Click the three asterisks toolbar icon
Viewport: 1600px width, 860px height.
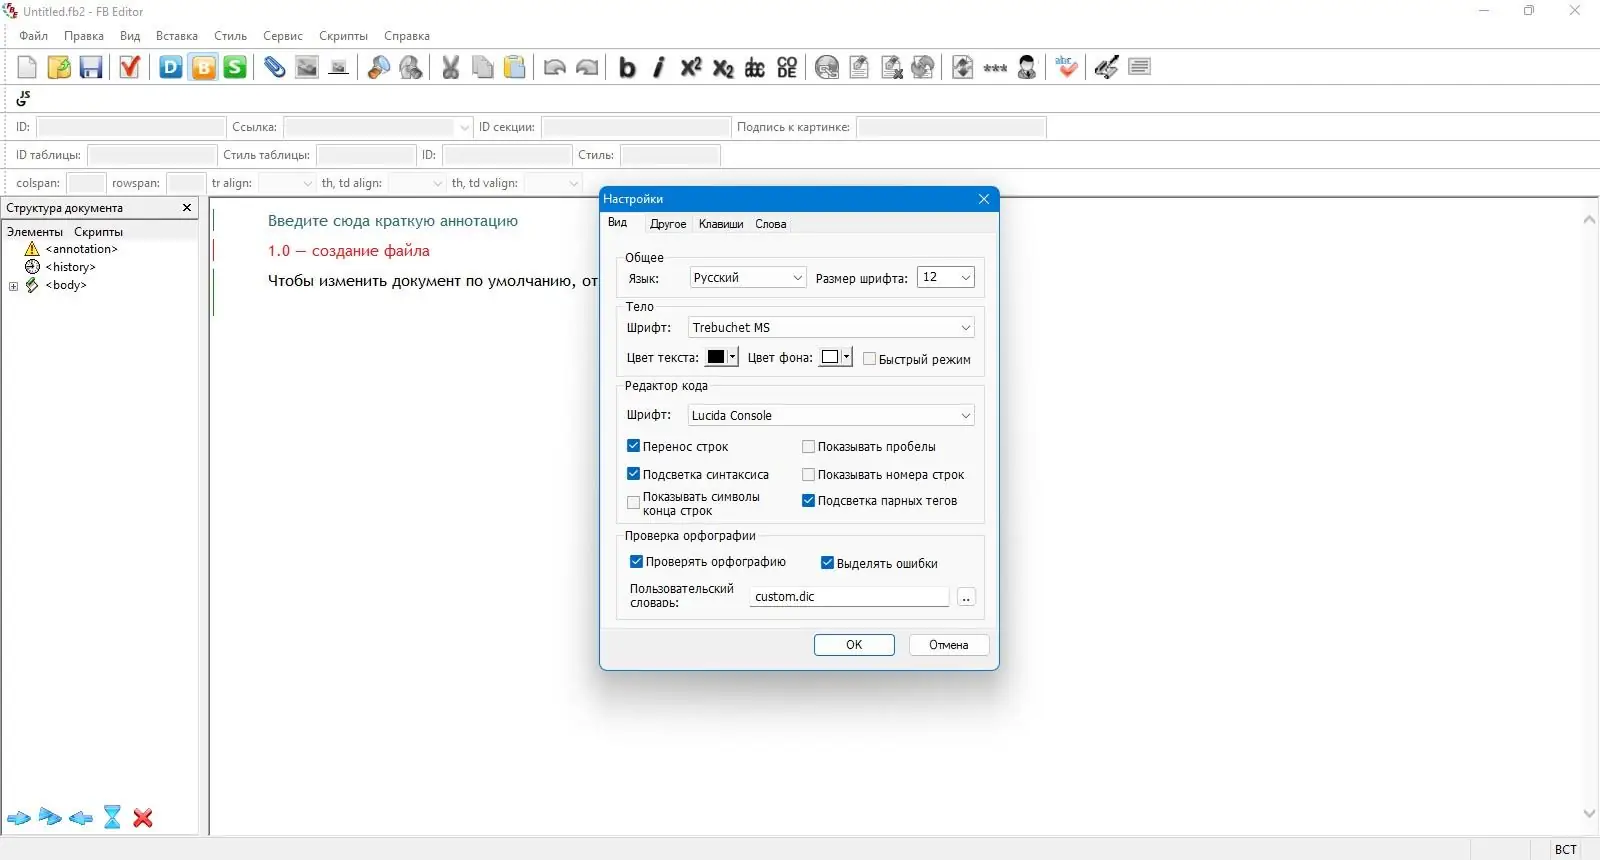(x=995, y=67)
